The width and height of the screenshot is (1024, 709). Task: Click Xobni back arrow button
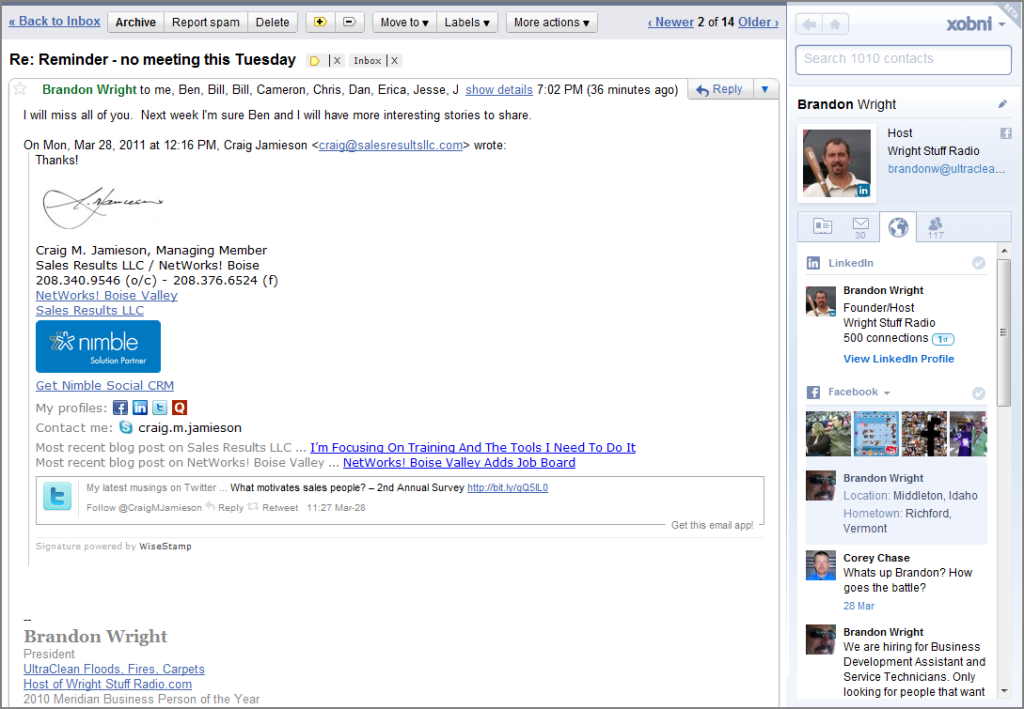click(x=809, y=25)
